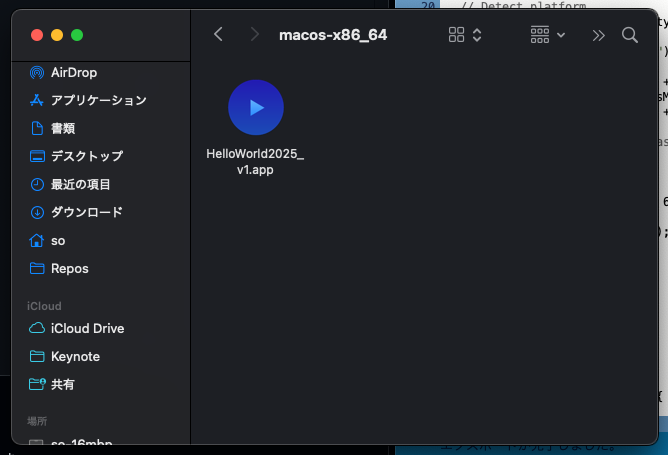Click the download arrow icon beside ダウンロード

click(37, 212)
